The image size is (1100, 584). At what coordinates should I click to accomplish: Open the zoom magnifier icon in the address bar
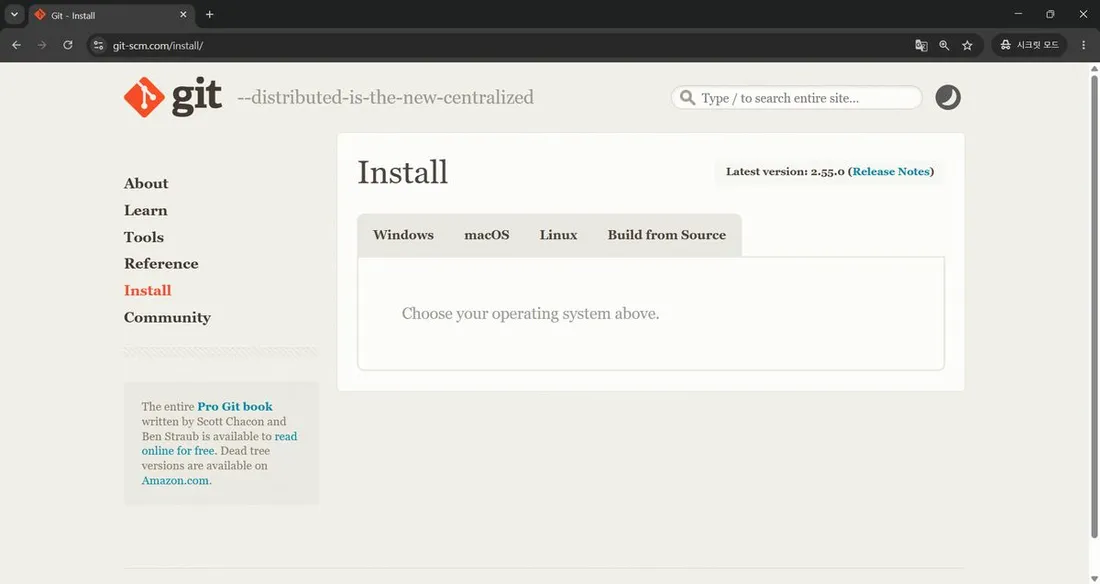(944, 45)
